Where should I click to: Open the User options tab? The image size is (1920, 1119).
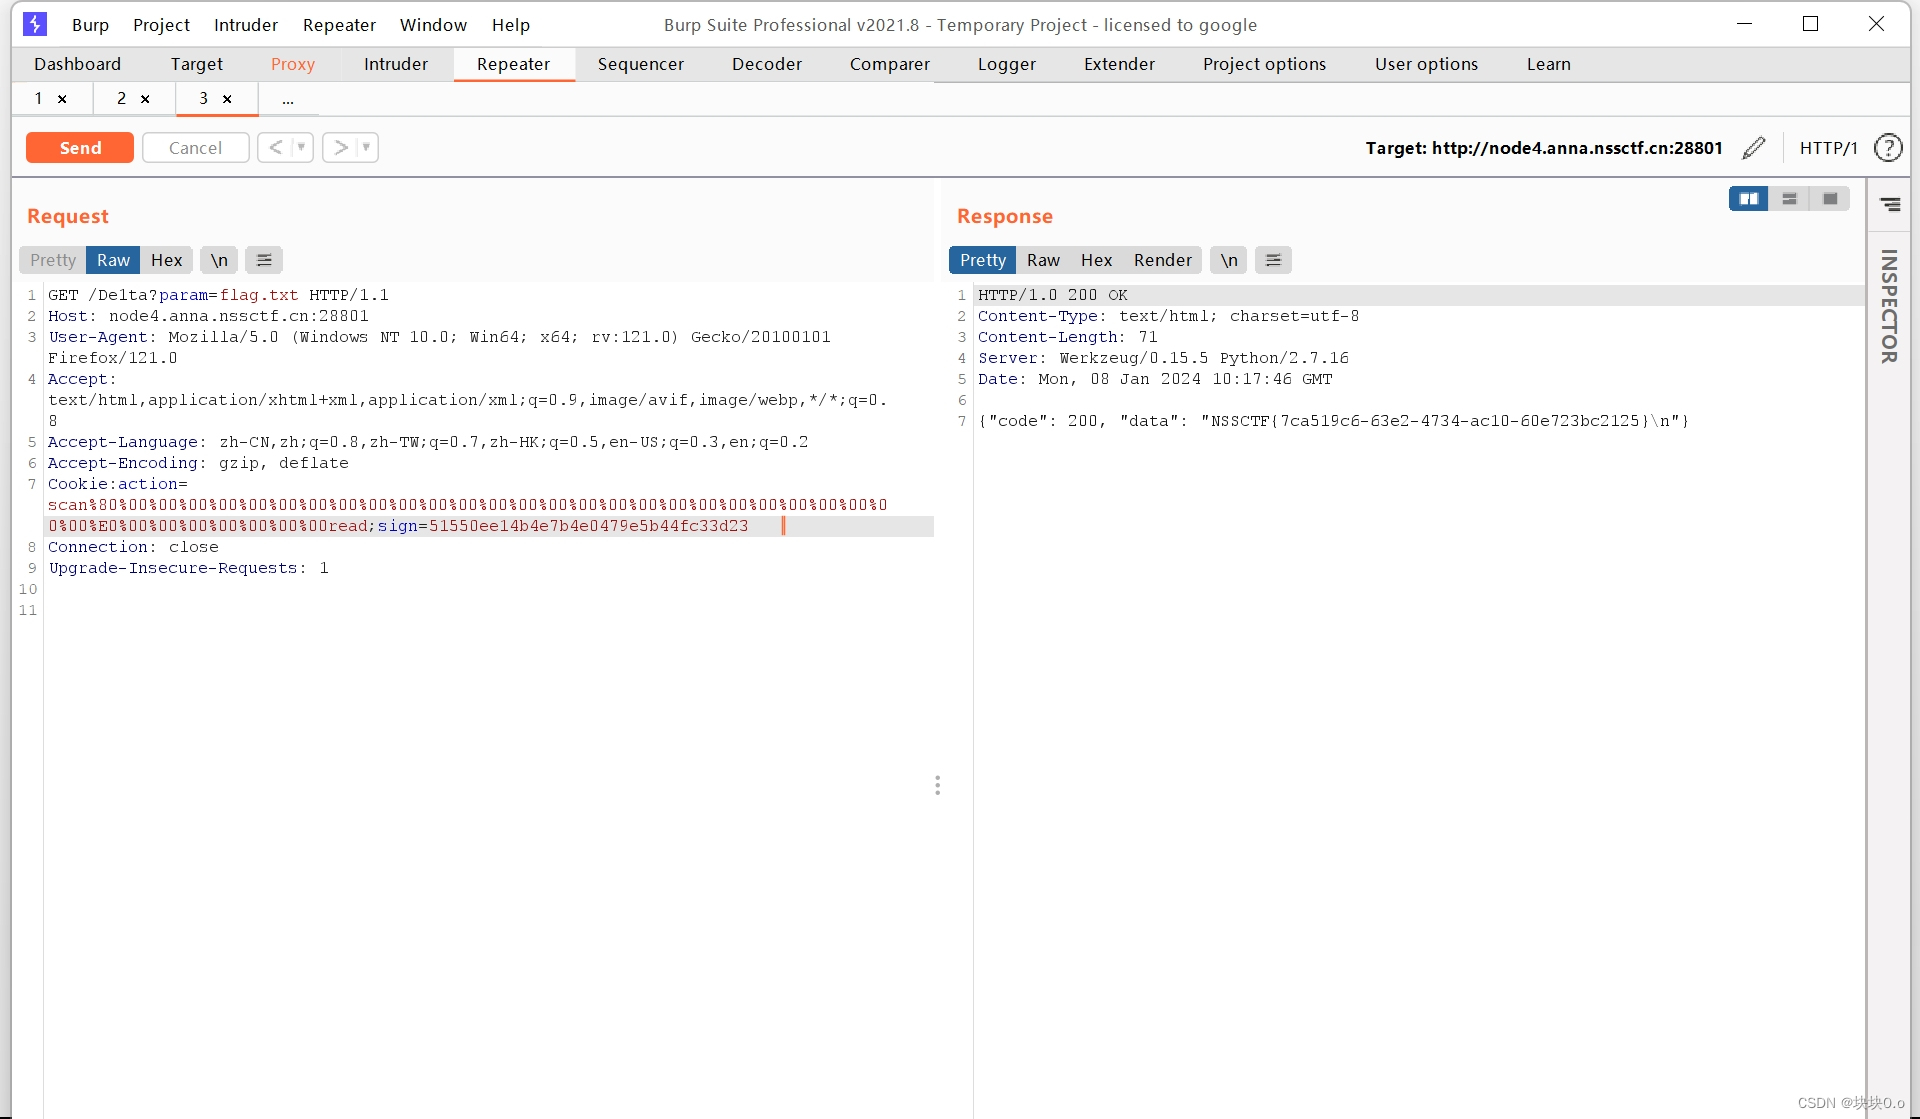click(1427, 64)
